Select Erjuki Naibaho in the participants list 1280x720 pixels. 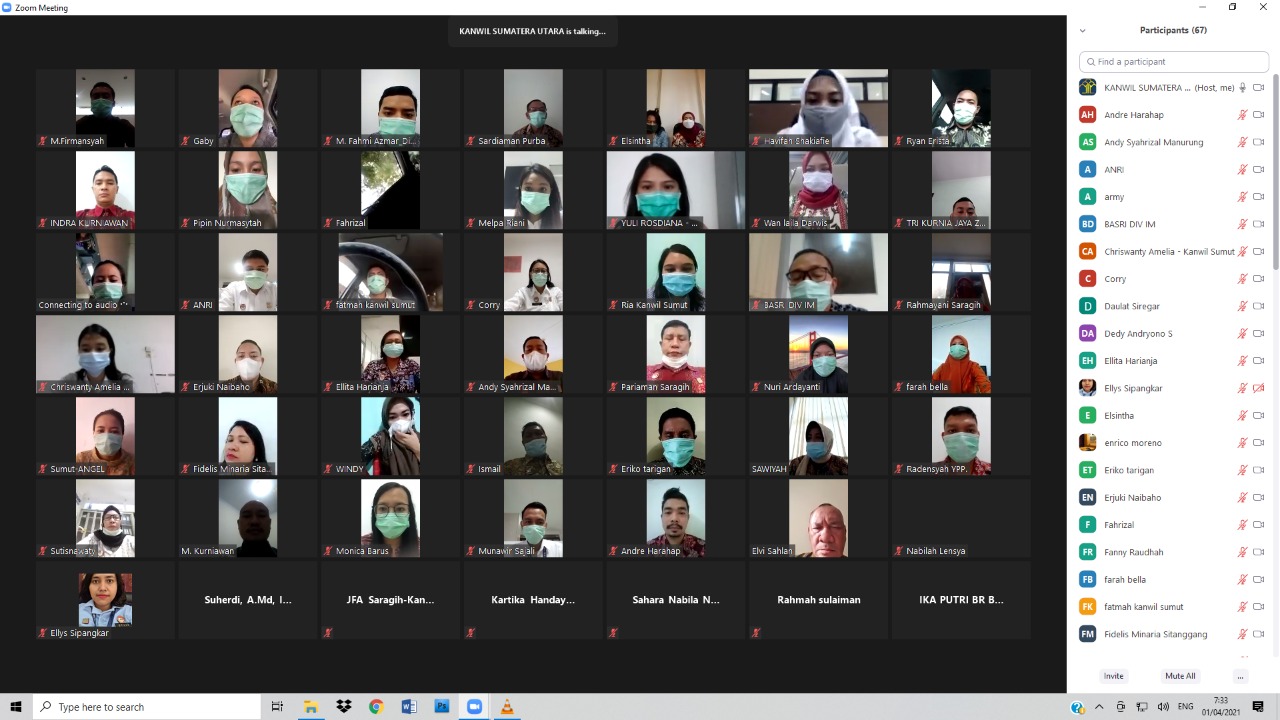(x=1174, y=497)
